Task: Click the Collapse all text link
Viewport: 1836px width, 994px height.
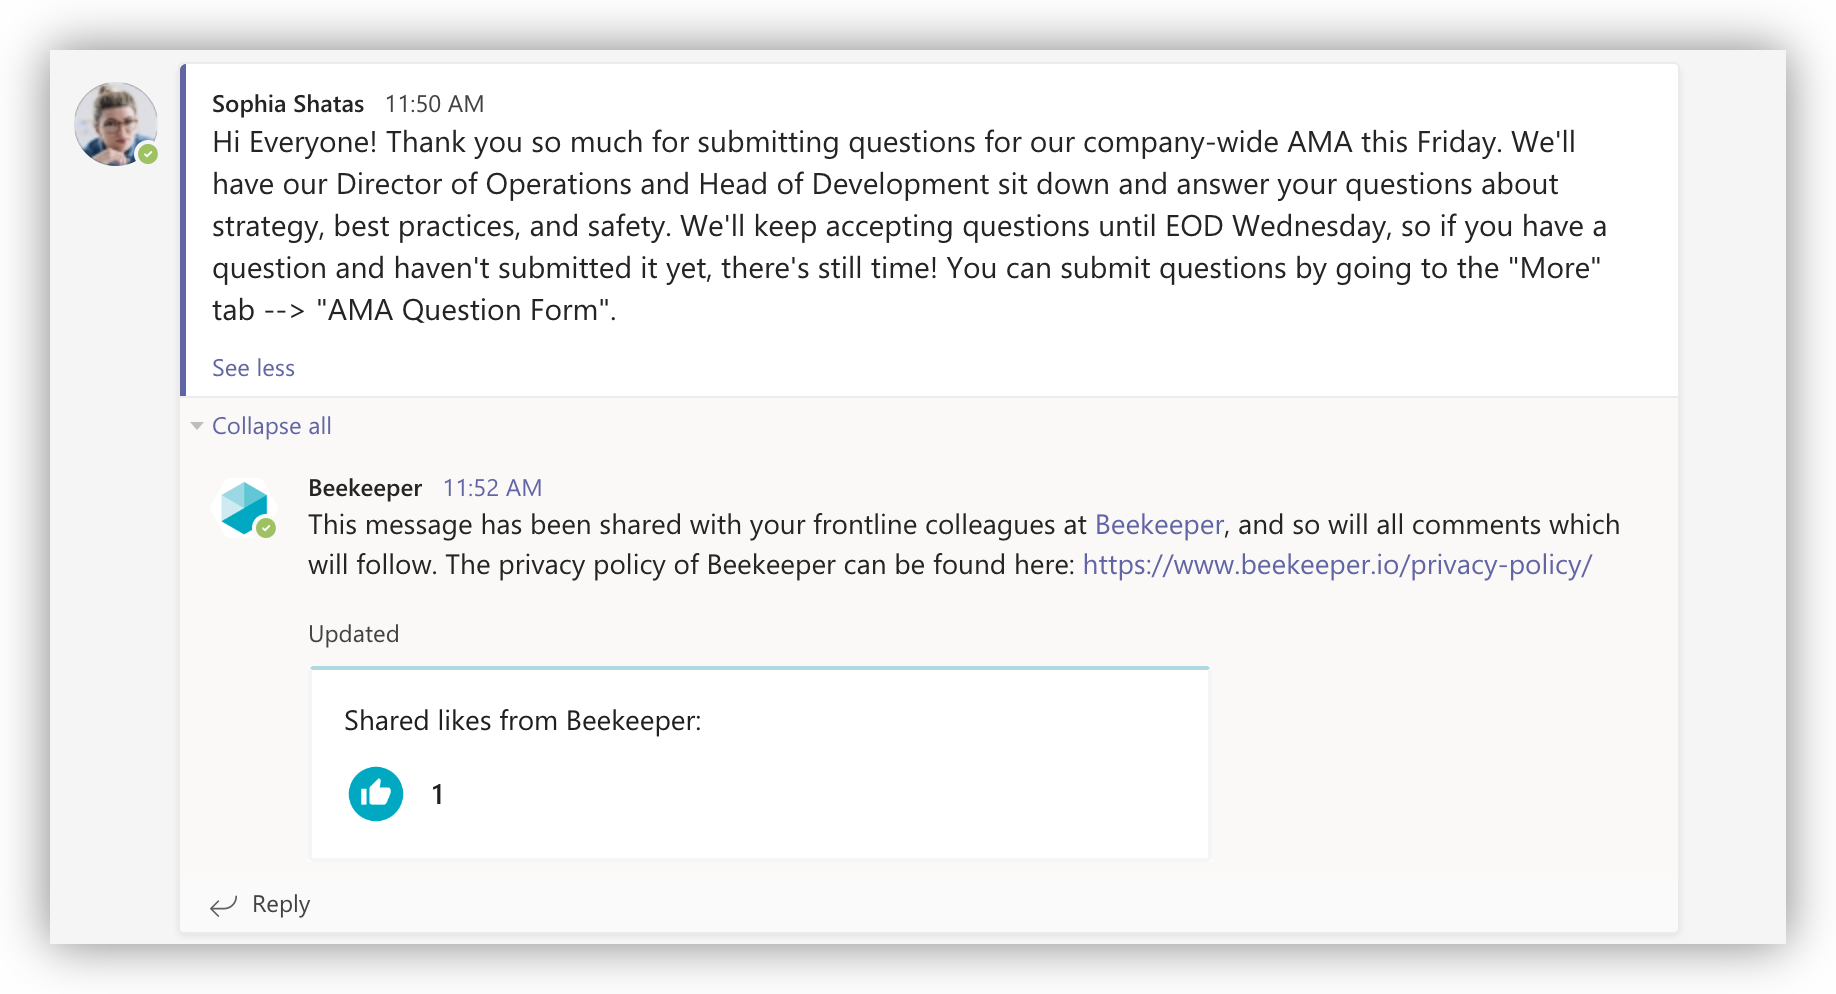Action: click(x=271, y=426)
